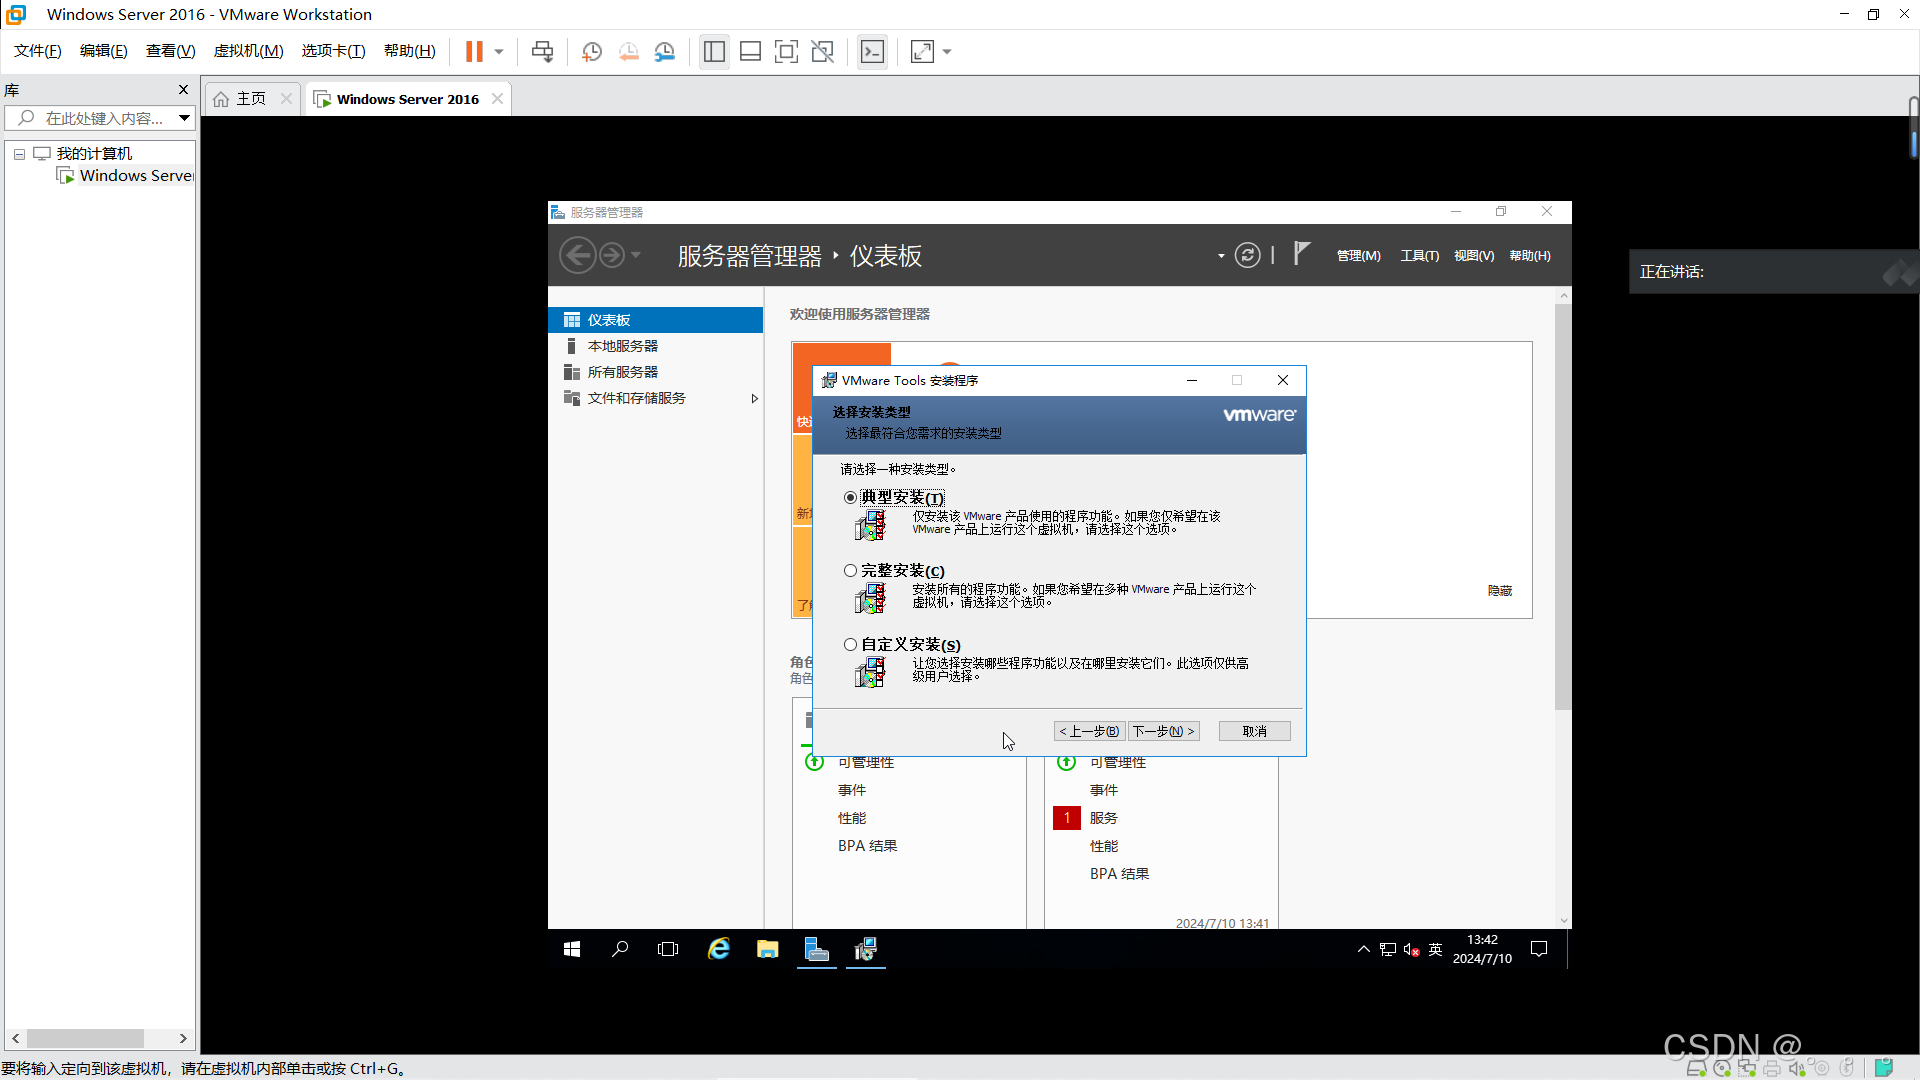
Task: Click the manage menu icon in Server Manager
Action: coord(1356,256)
